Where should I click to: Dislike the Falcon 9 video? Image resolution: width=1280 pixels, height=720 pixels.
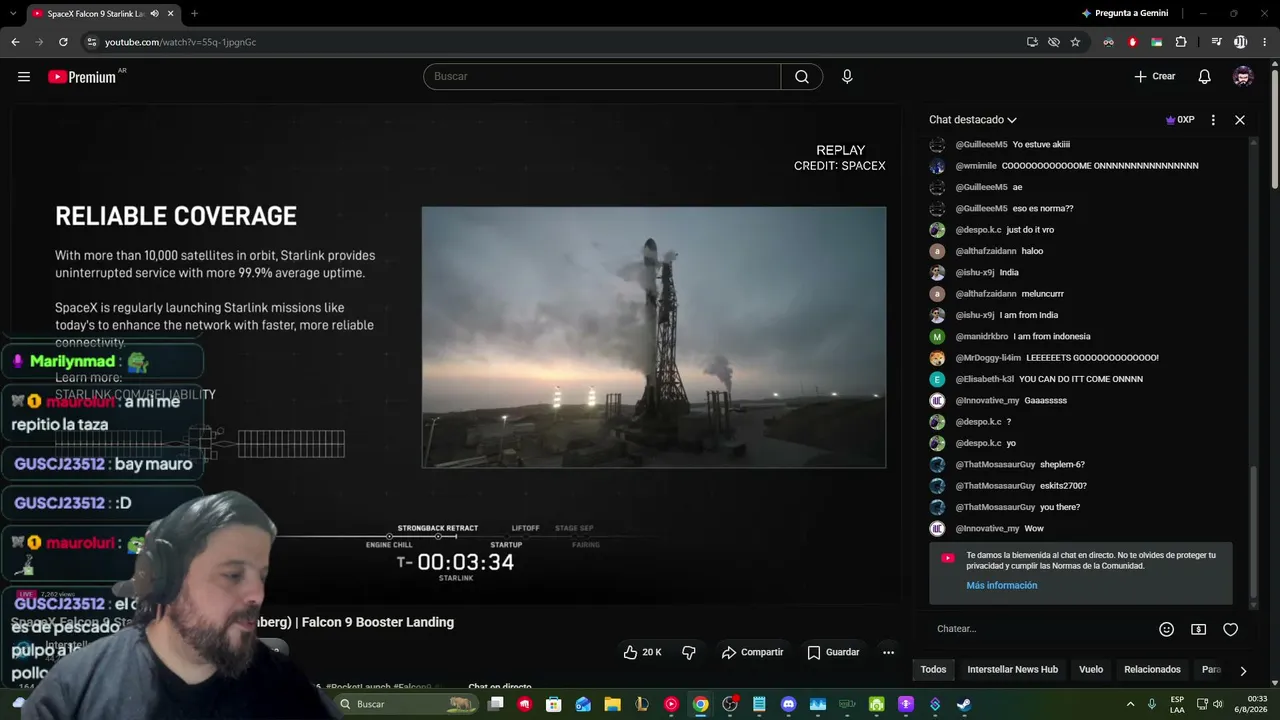pos(689,652)
